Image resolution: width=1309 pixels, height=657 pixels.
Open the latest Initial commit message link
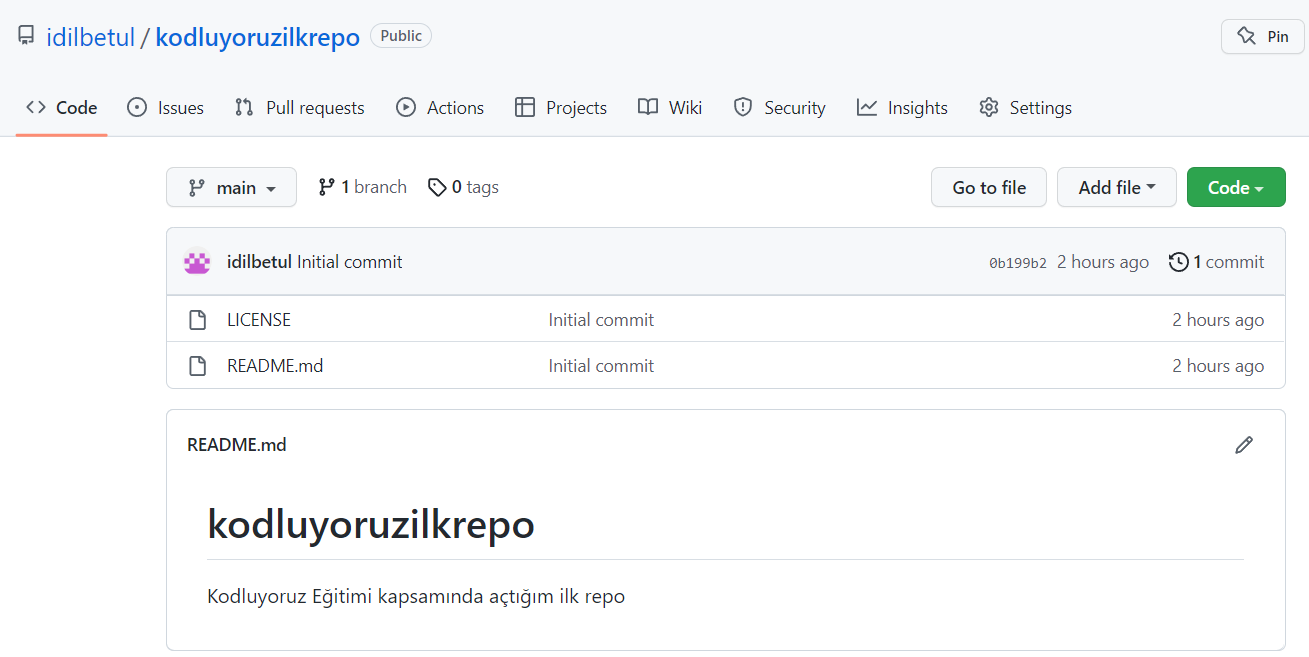(350, 262)
